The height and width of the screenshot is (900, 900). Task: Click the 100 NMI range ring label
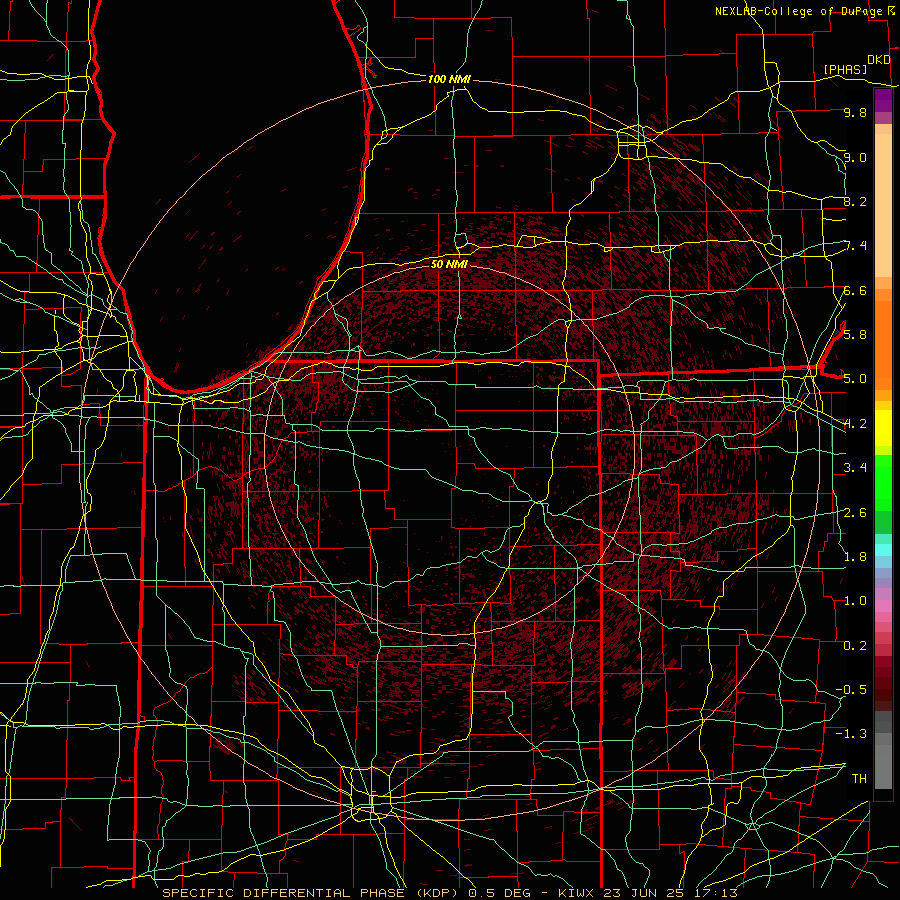[449, 79]
